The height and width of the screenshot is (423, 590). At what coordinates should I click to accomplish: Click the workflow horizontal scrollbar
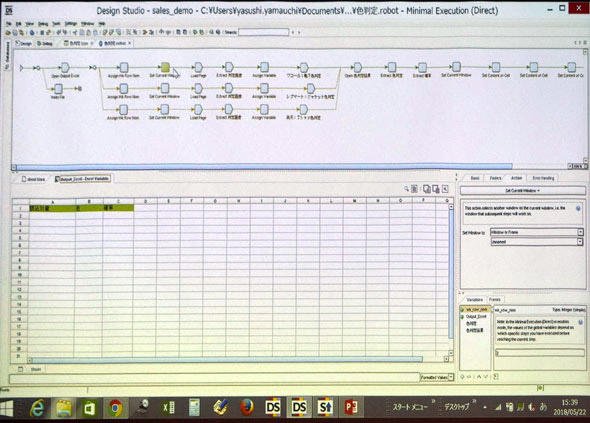264,166
